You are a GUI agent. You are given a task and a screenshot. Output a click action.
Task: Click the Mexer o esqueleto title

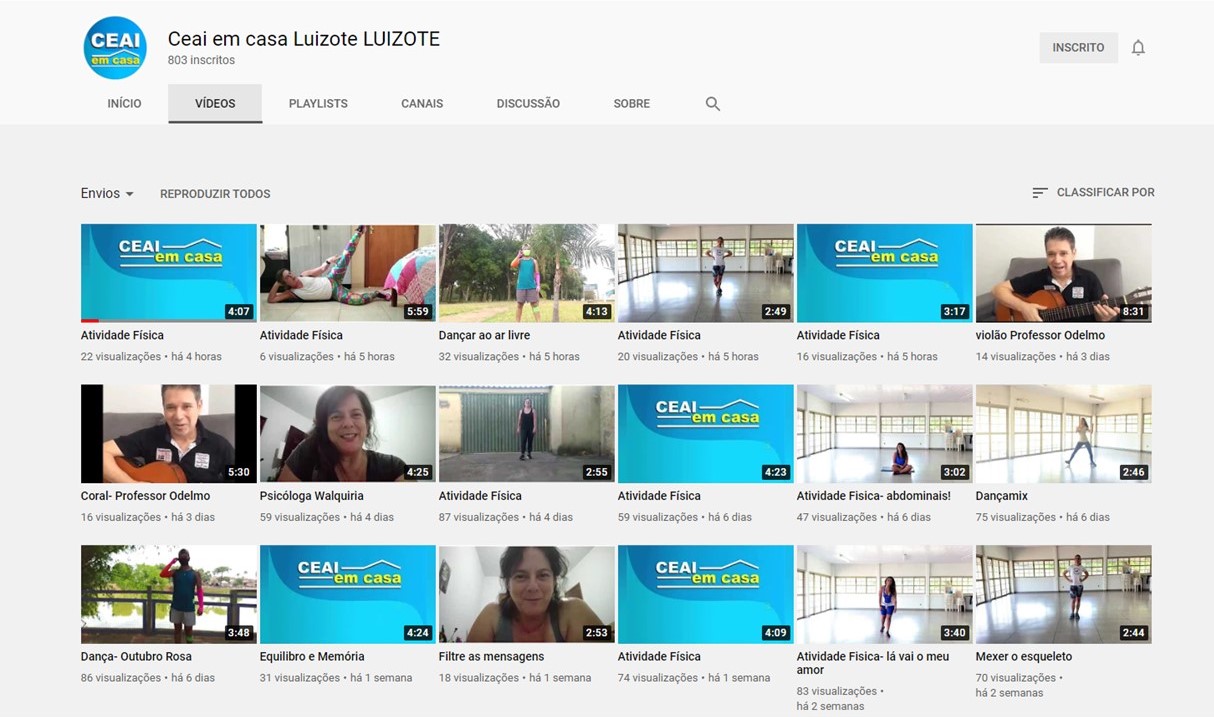[1023, 657]
